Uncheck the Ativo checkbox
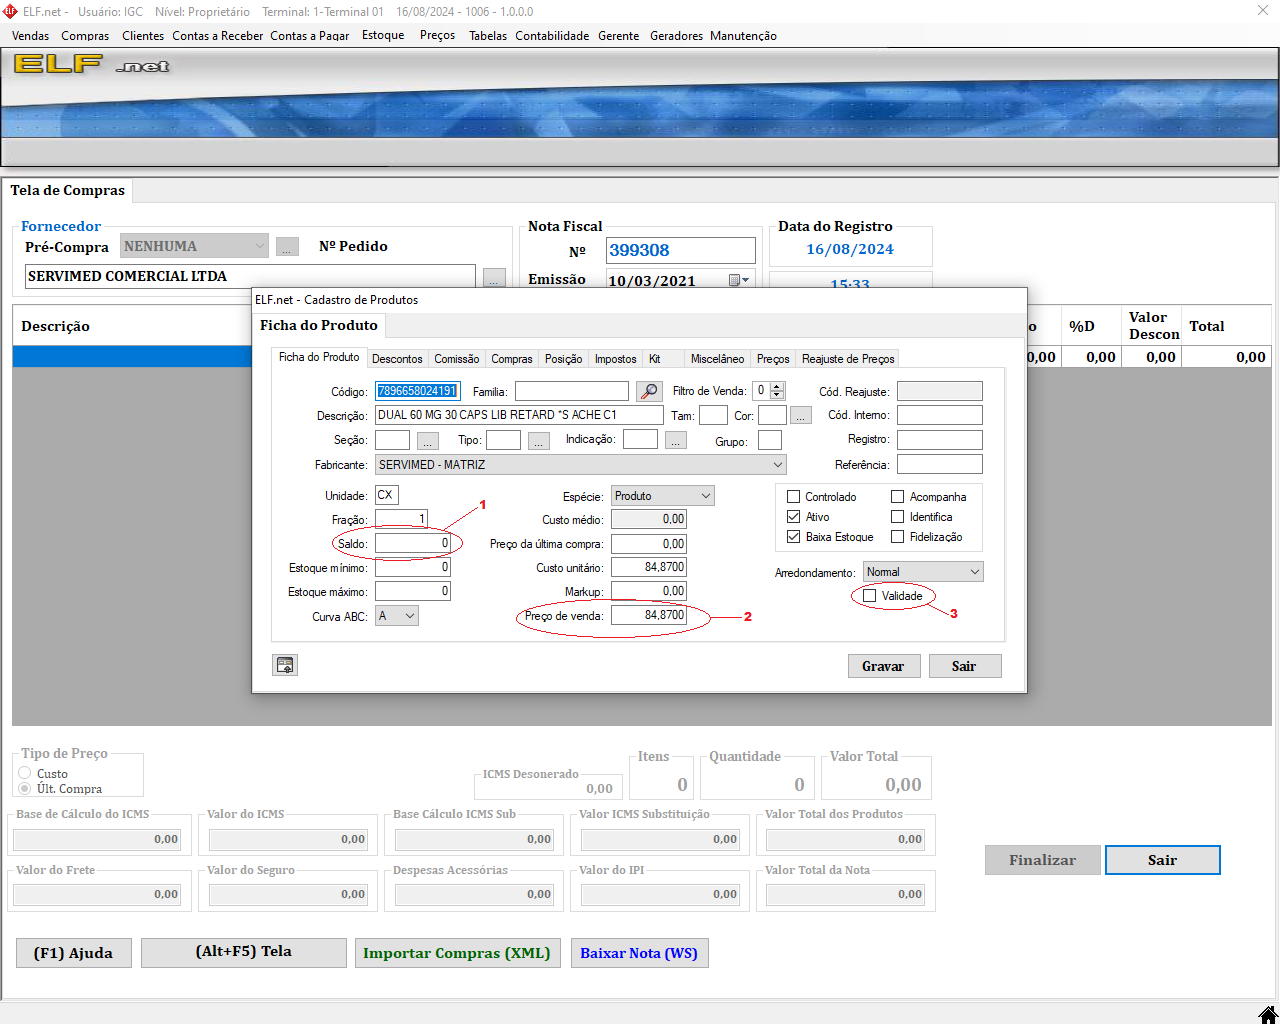 pyautogui.click(x=794, y=517)
